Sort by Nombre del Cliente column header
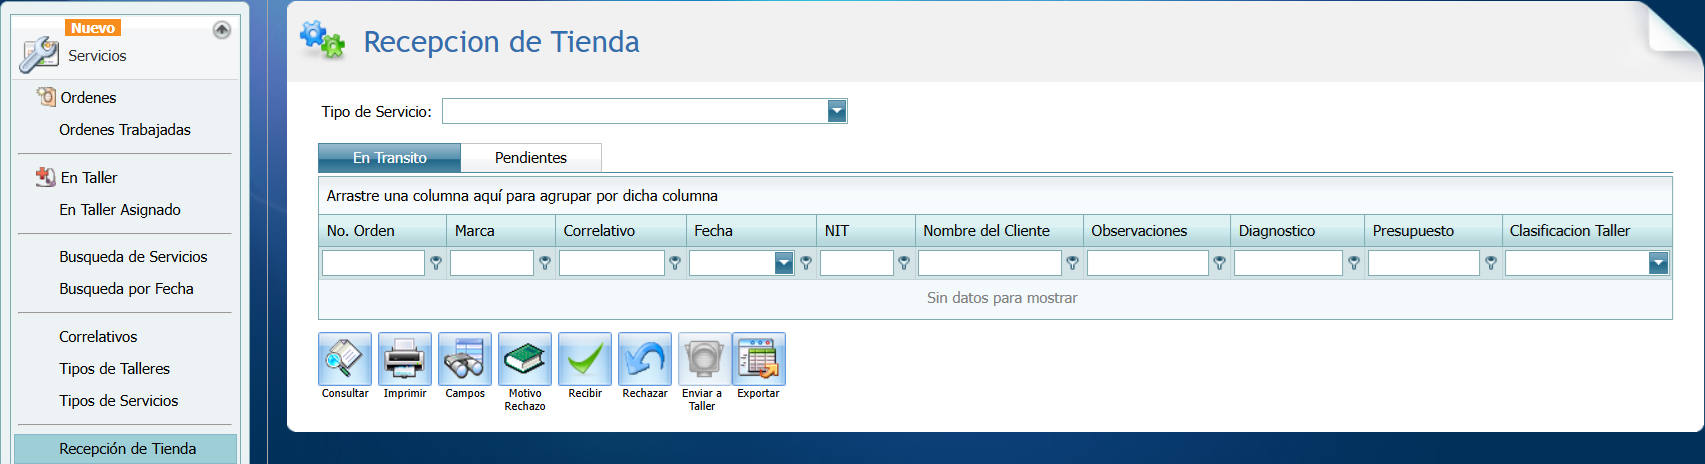 pos(999,230)
